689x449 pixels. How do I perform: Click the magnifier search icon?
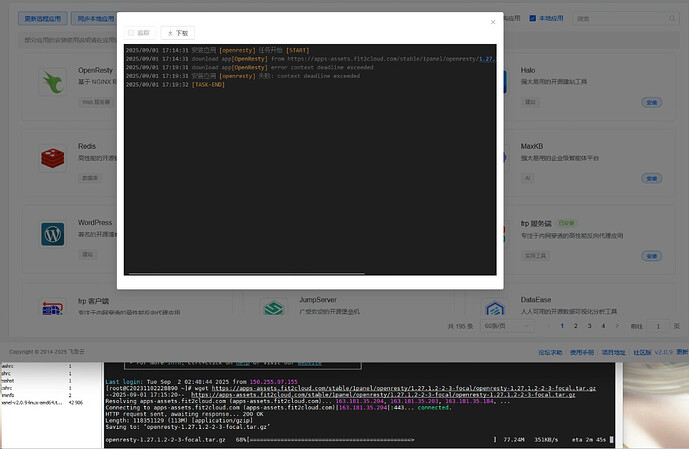[672, 18]
